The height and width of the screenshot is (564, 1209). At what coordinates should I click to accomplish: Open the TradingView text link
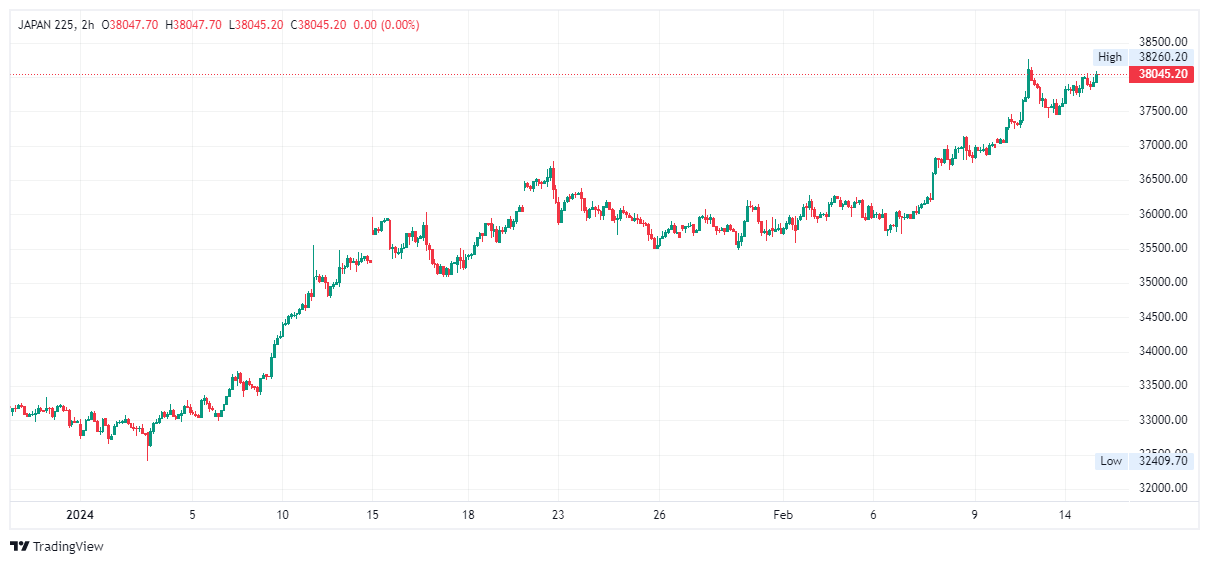(x=67, y=546)
